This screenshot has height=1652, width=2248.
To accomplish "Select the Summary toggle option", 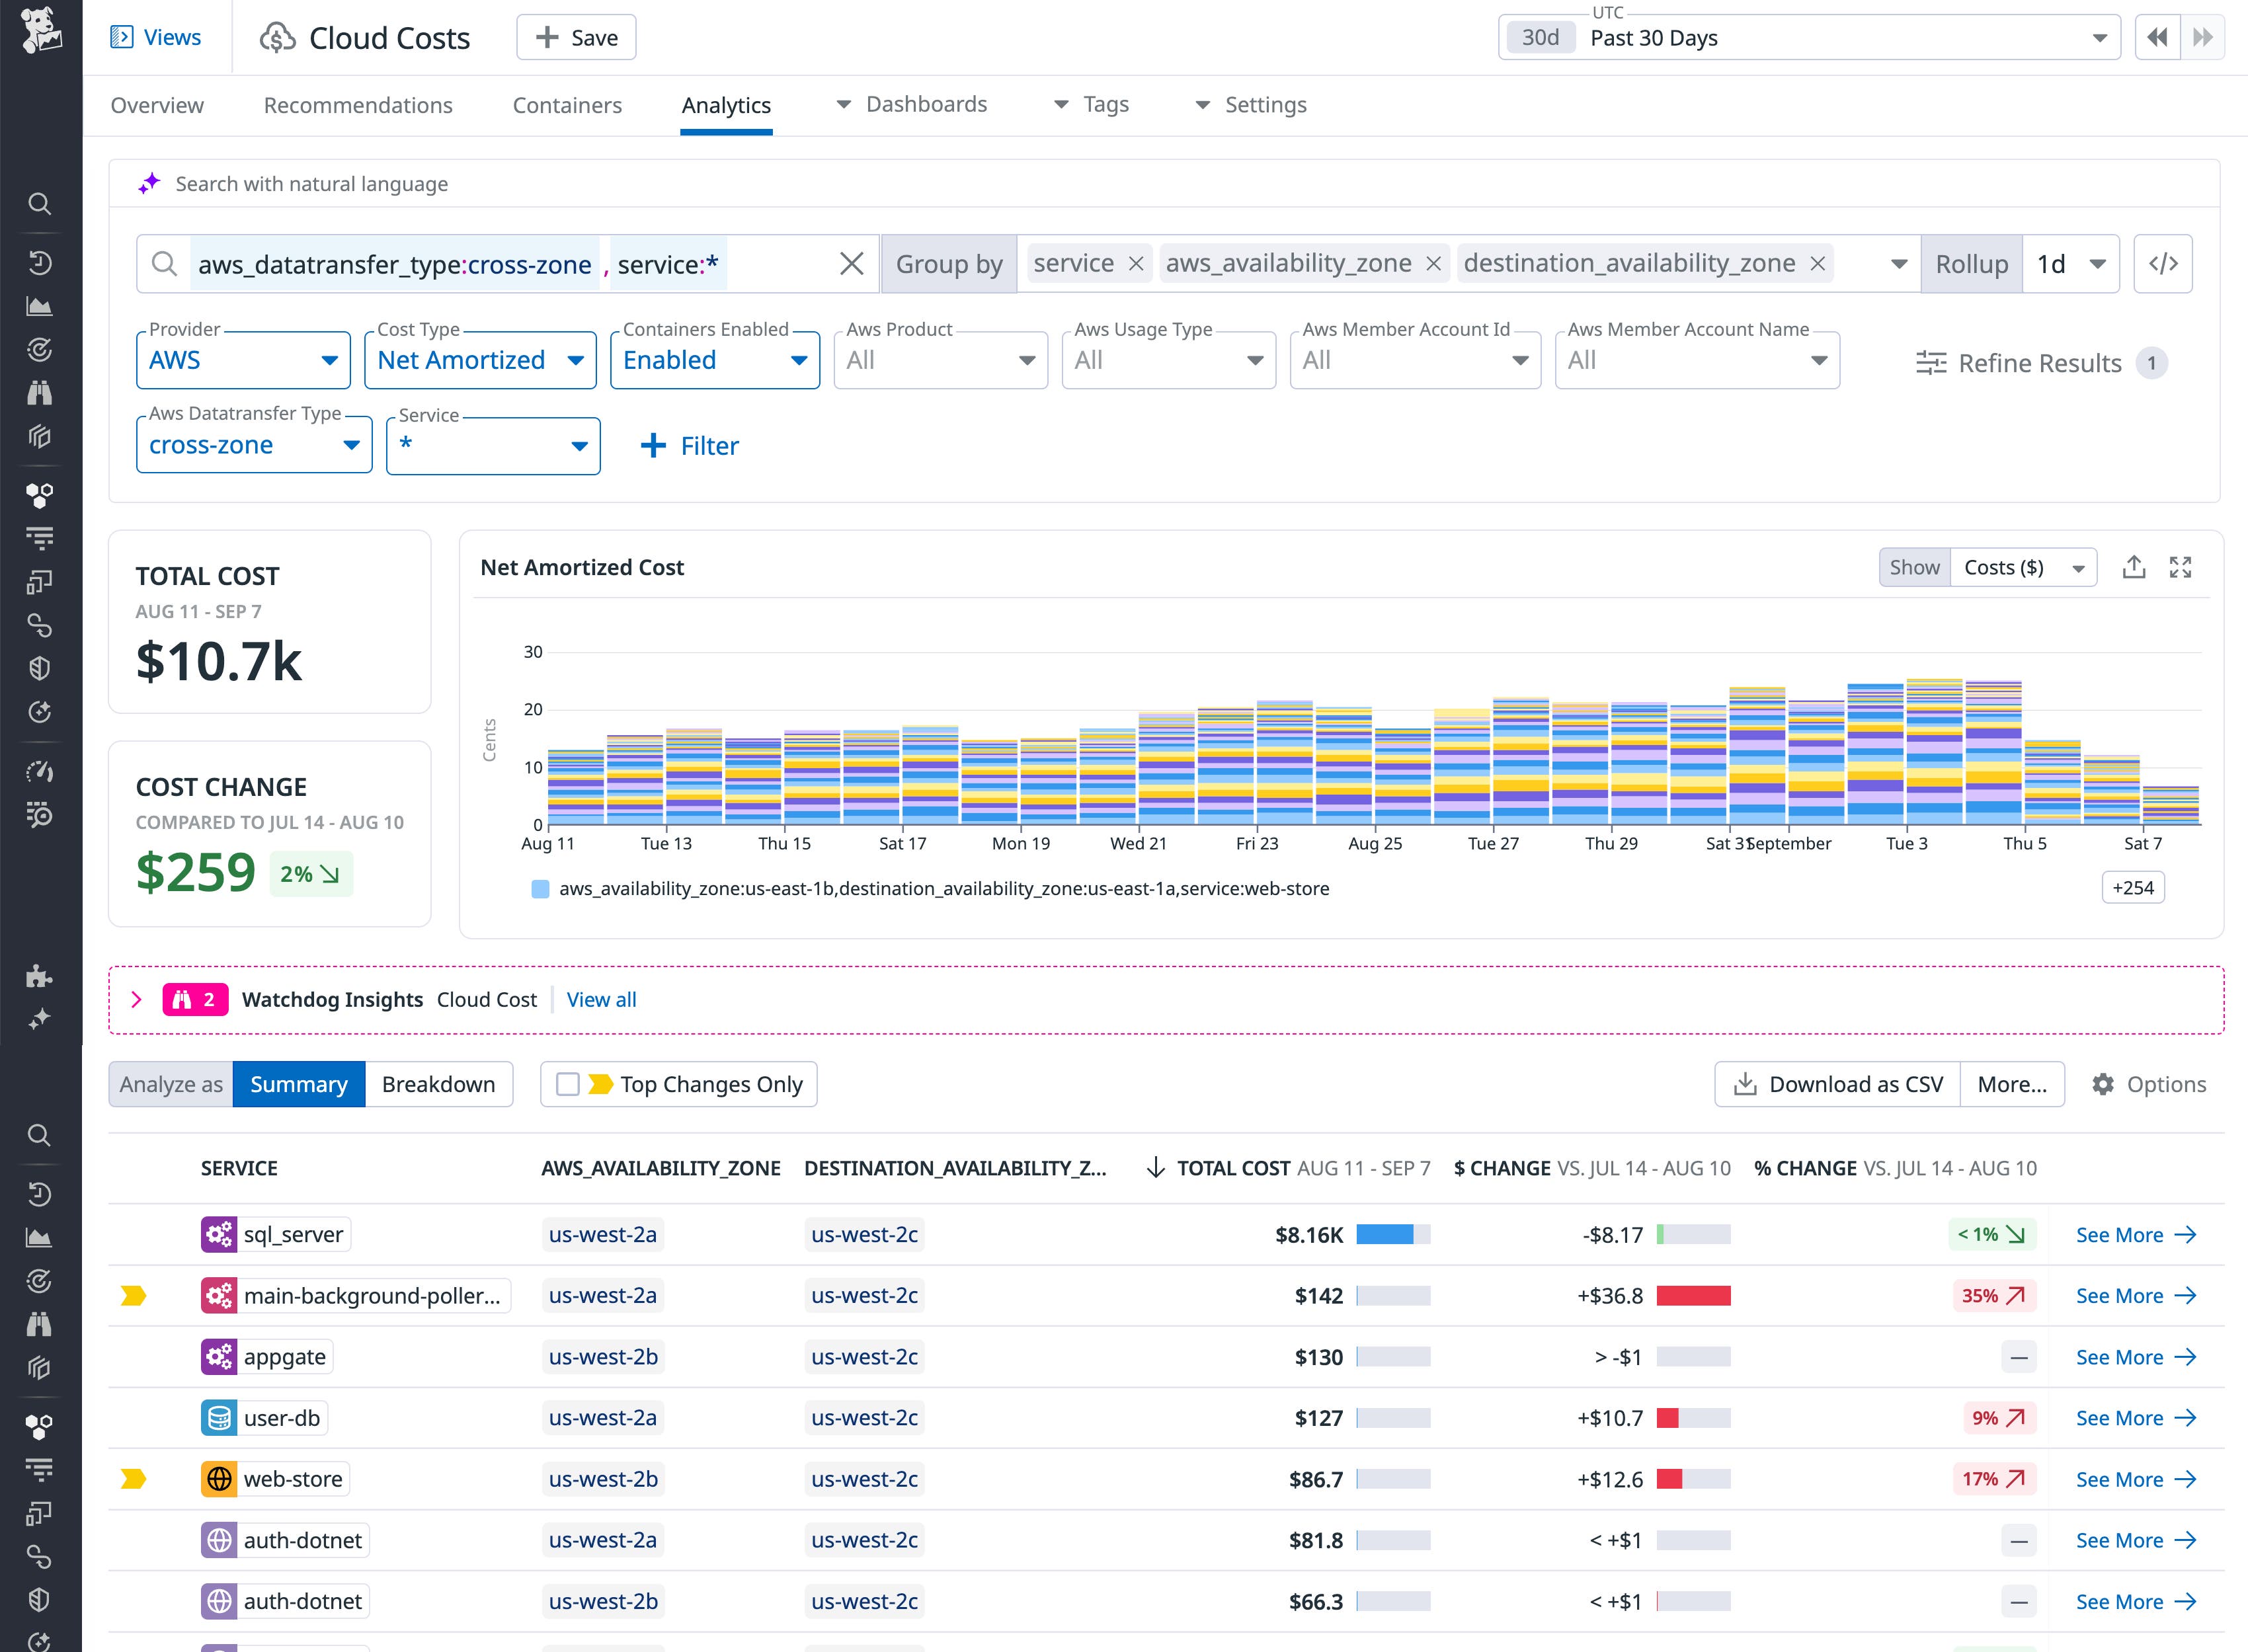I will pos(298,1083).
